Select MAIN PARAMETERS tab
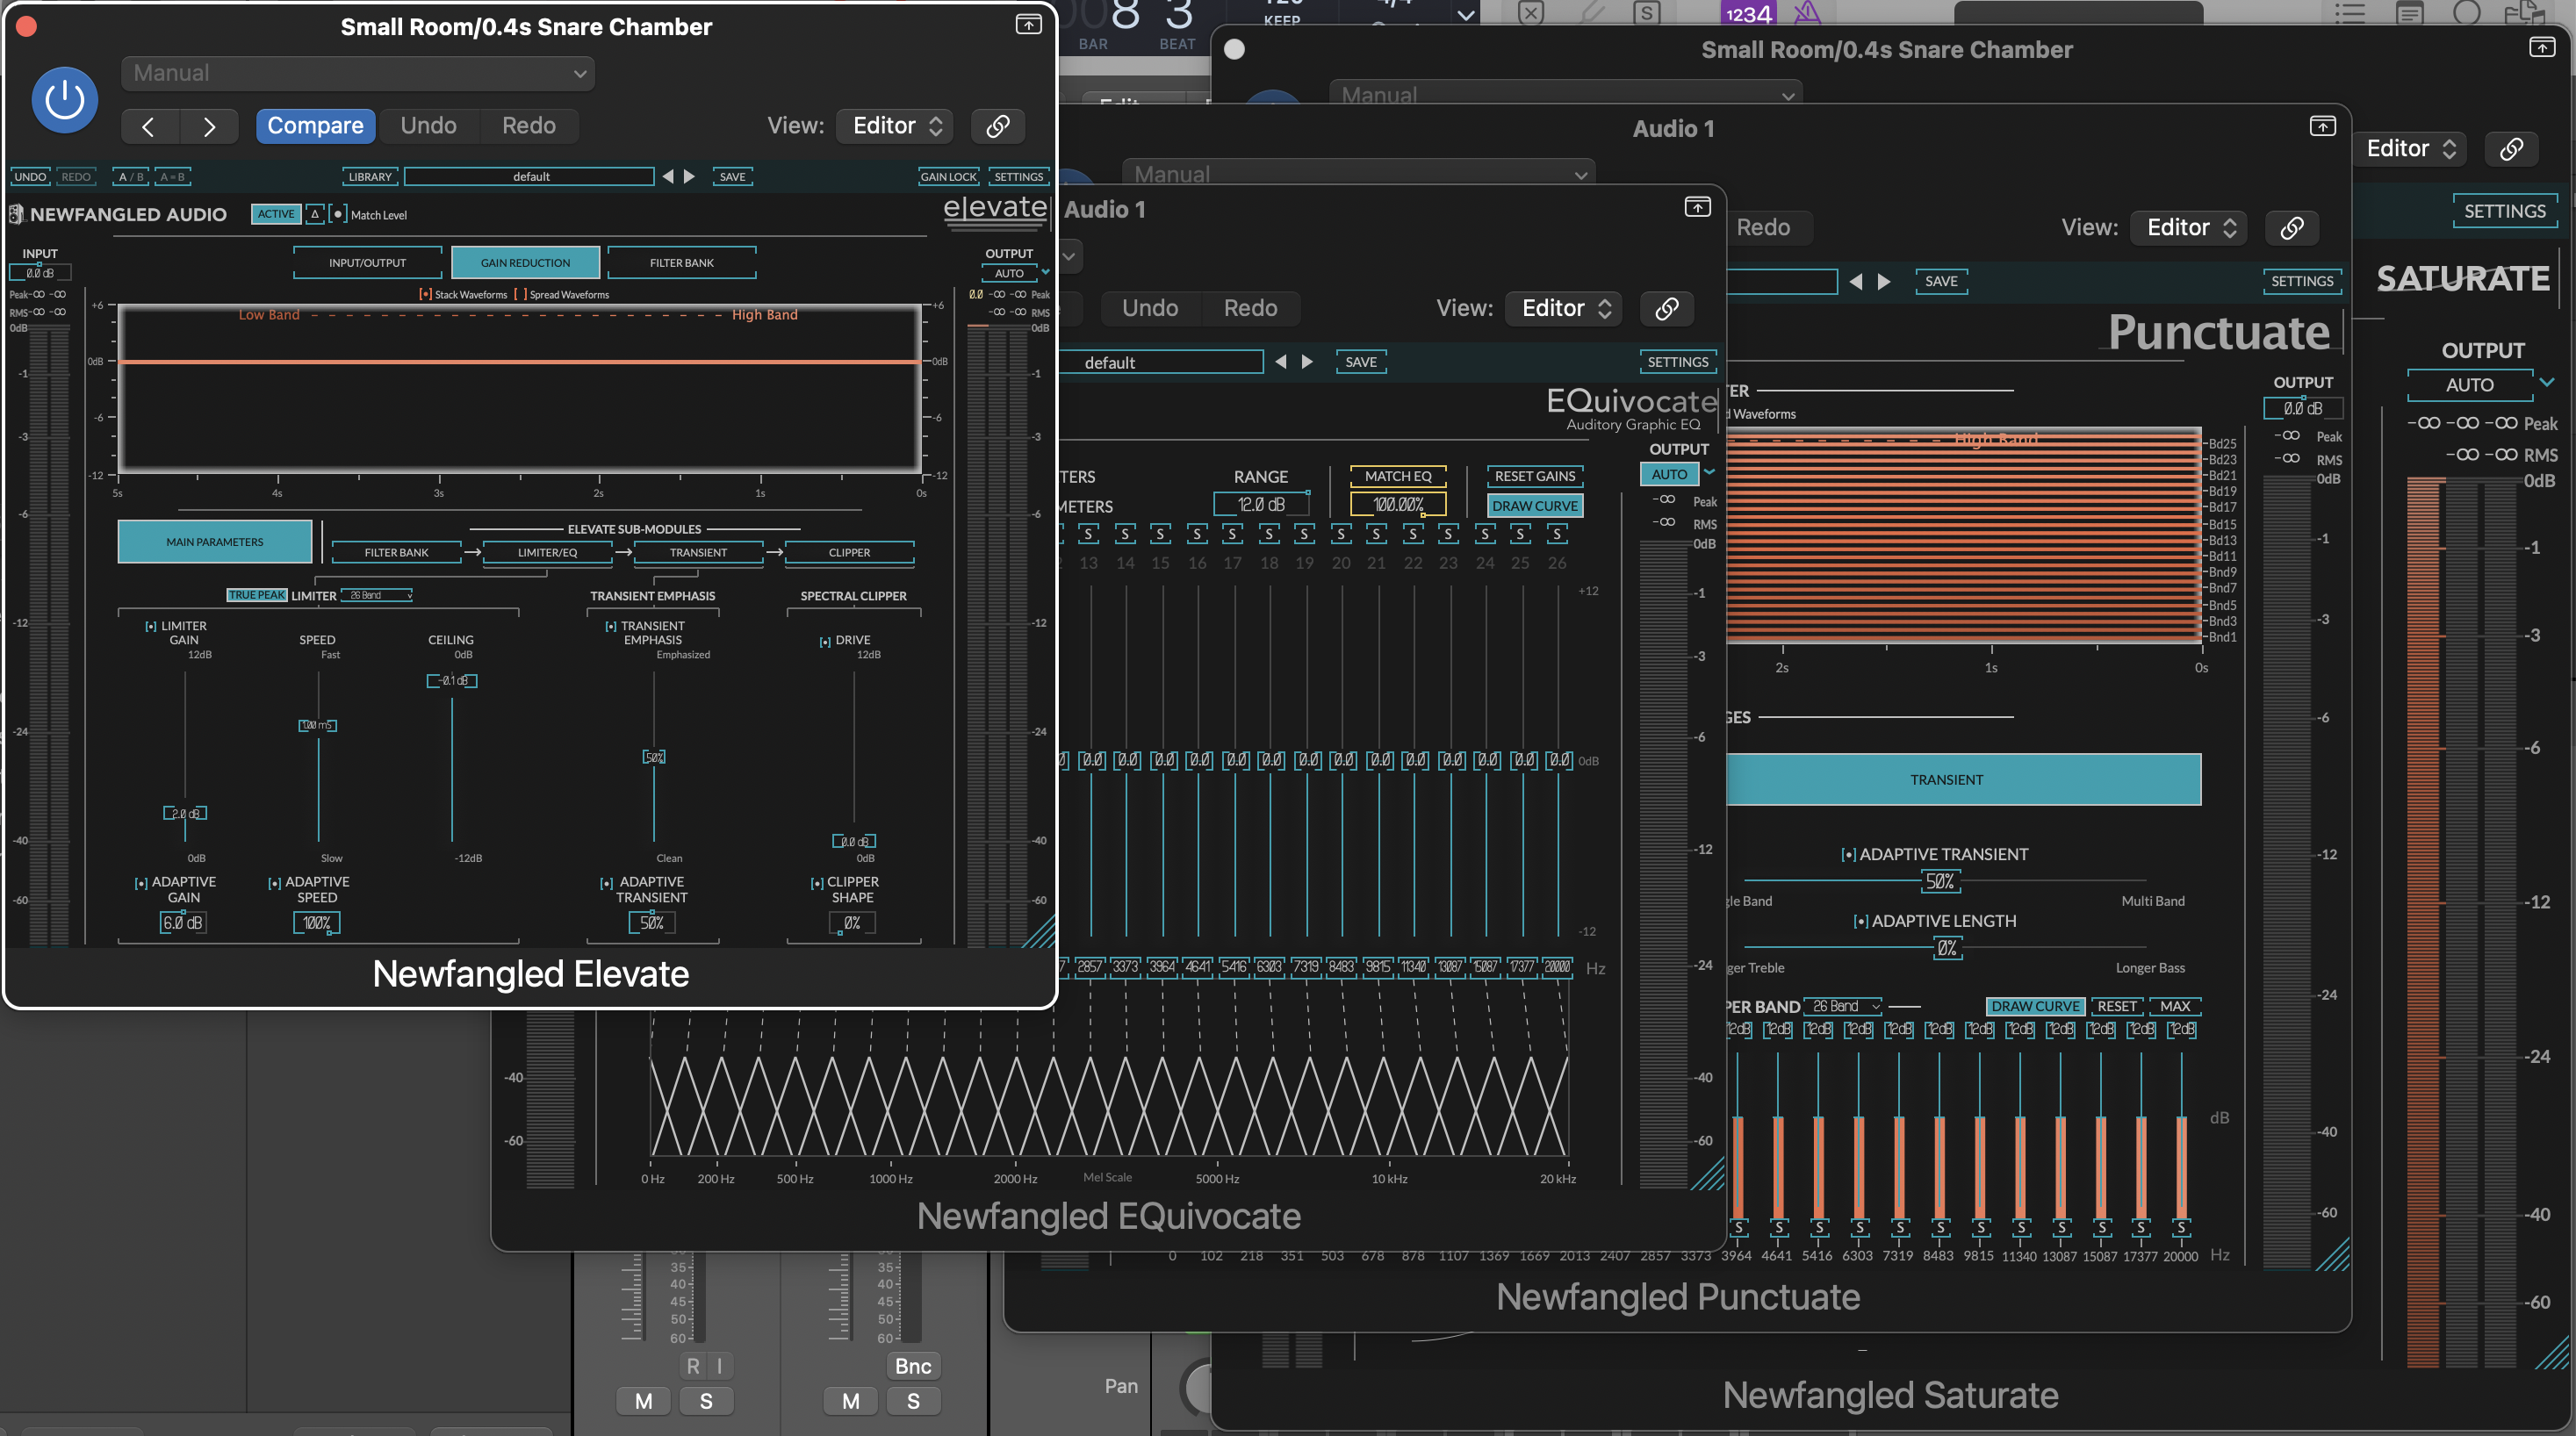 tap(215, 542)
